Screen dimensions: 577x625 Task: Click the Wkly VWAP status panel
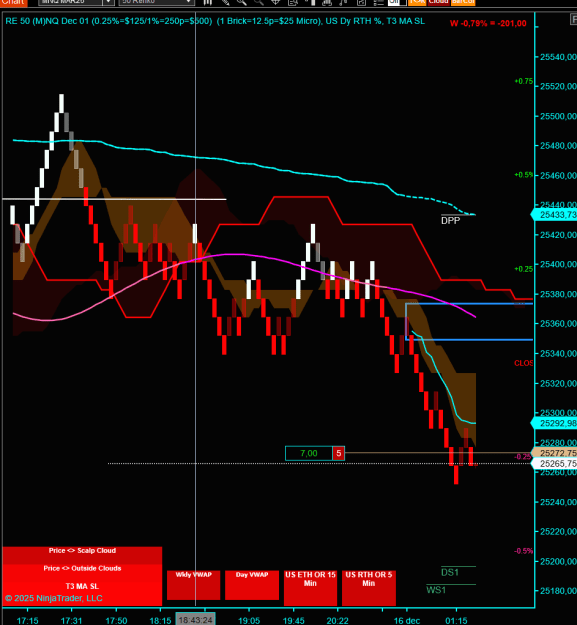pyautogui.click(x=194, y=585)
